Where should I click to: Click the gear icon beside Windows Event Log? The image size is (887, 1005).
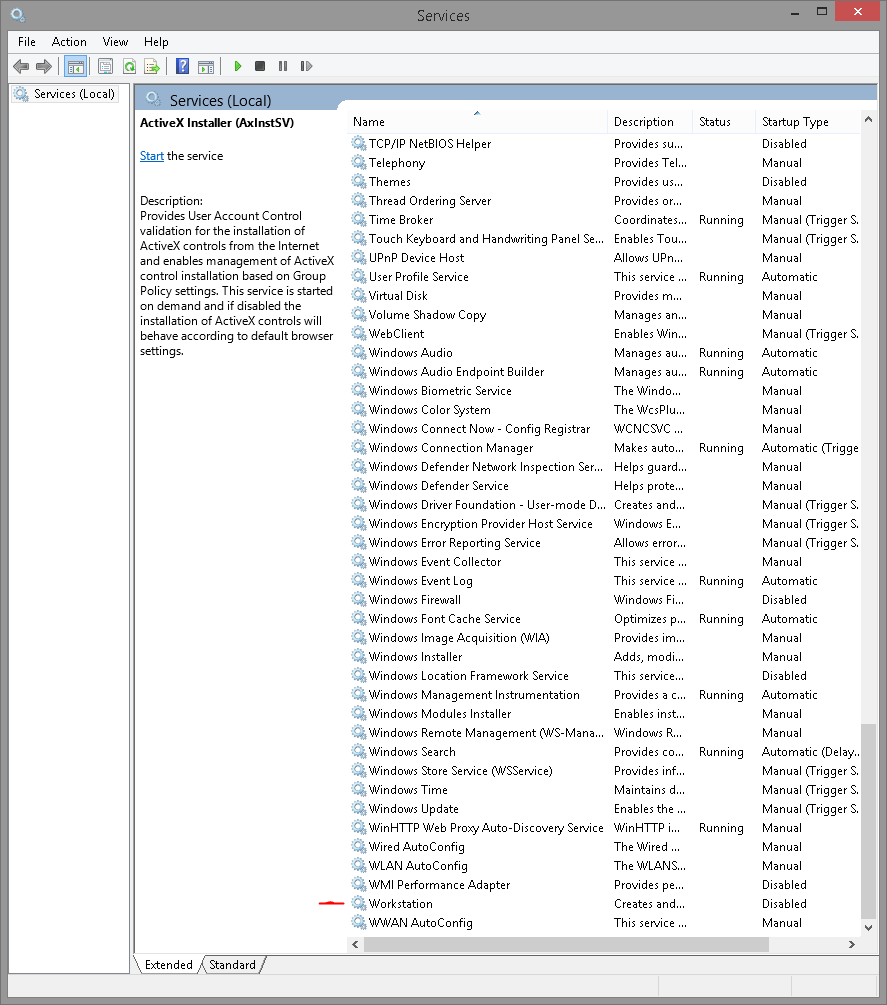pos(359,580)
